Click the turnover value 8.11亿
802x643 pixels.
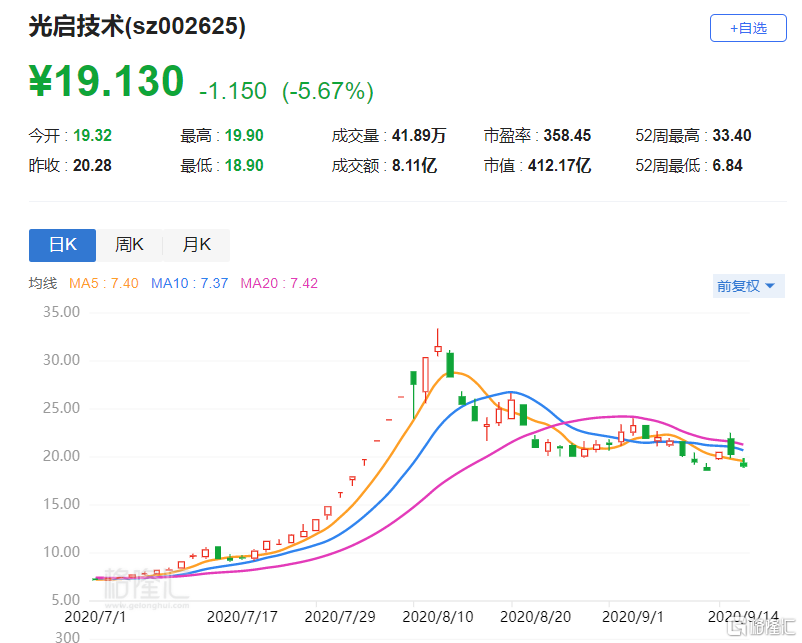[x=414, y=166]
